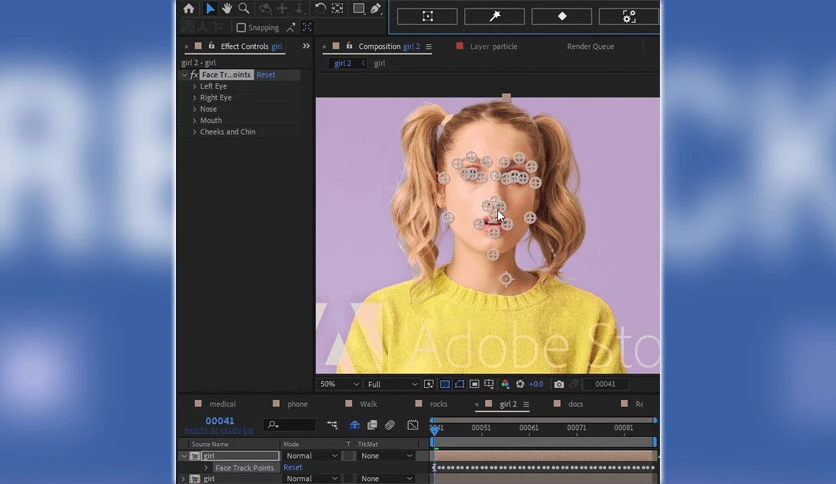Collapse the top girl layer in timeline
836x484 pixels.
[x=184, y=456]
